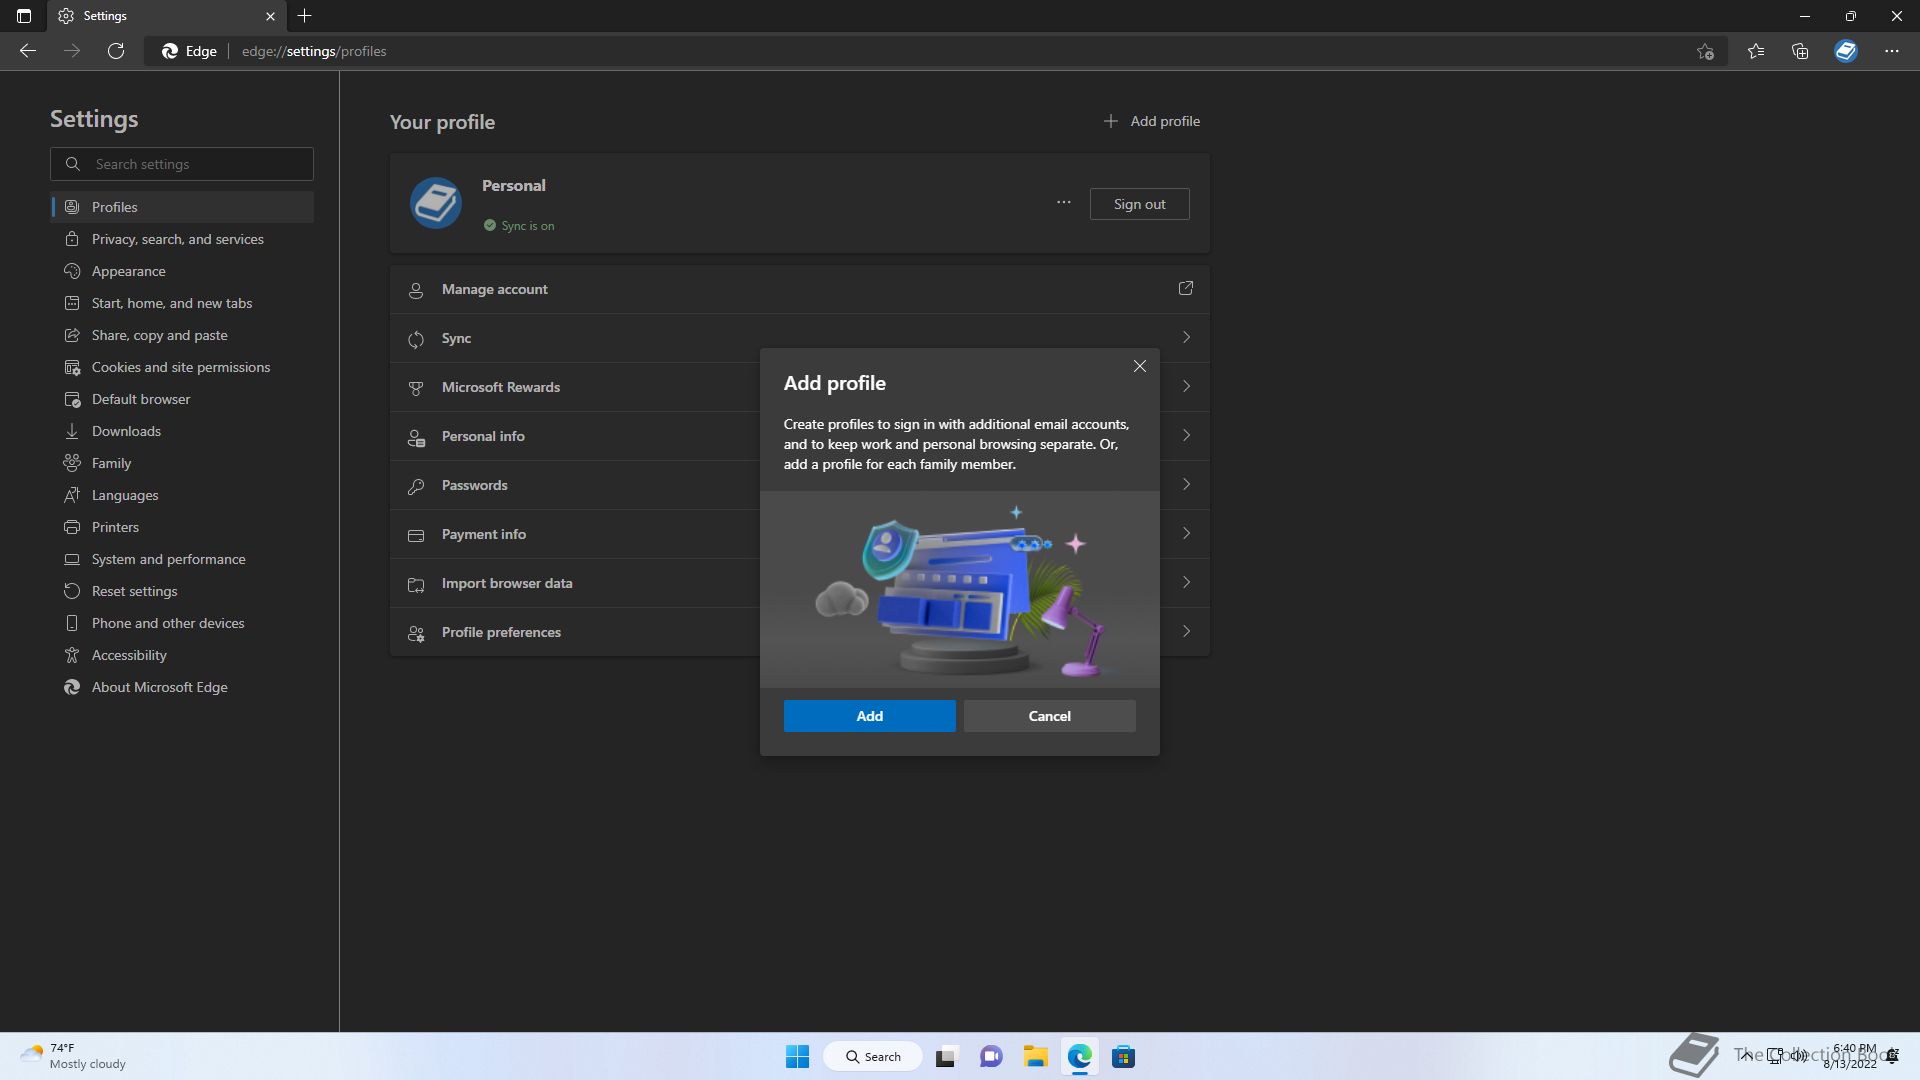Select Profiles in the settings sidebar
This screenshot has height=1080, width=1920.
tap(182, 207)
